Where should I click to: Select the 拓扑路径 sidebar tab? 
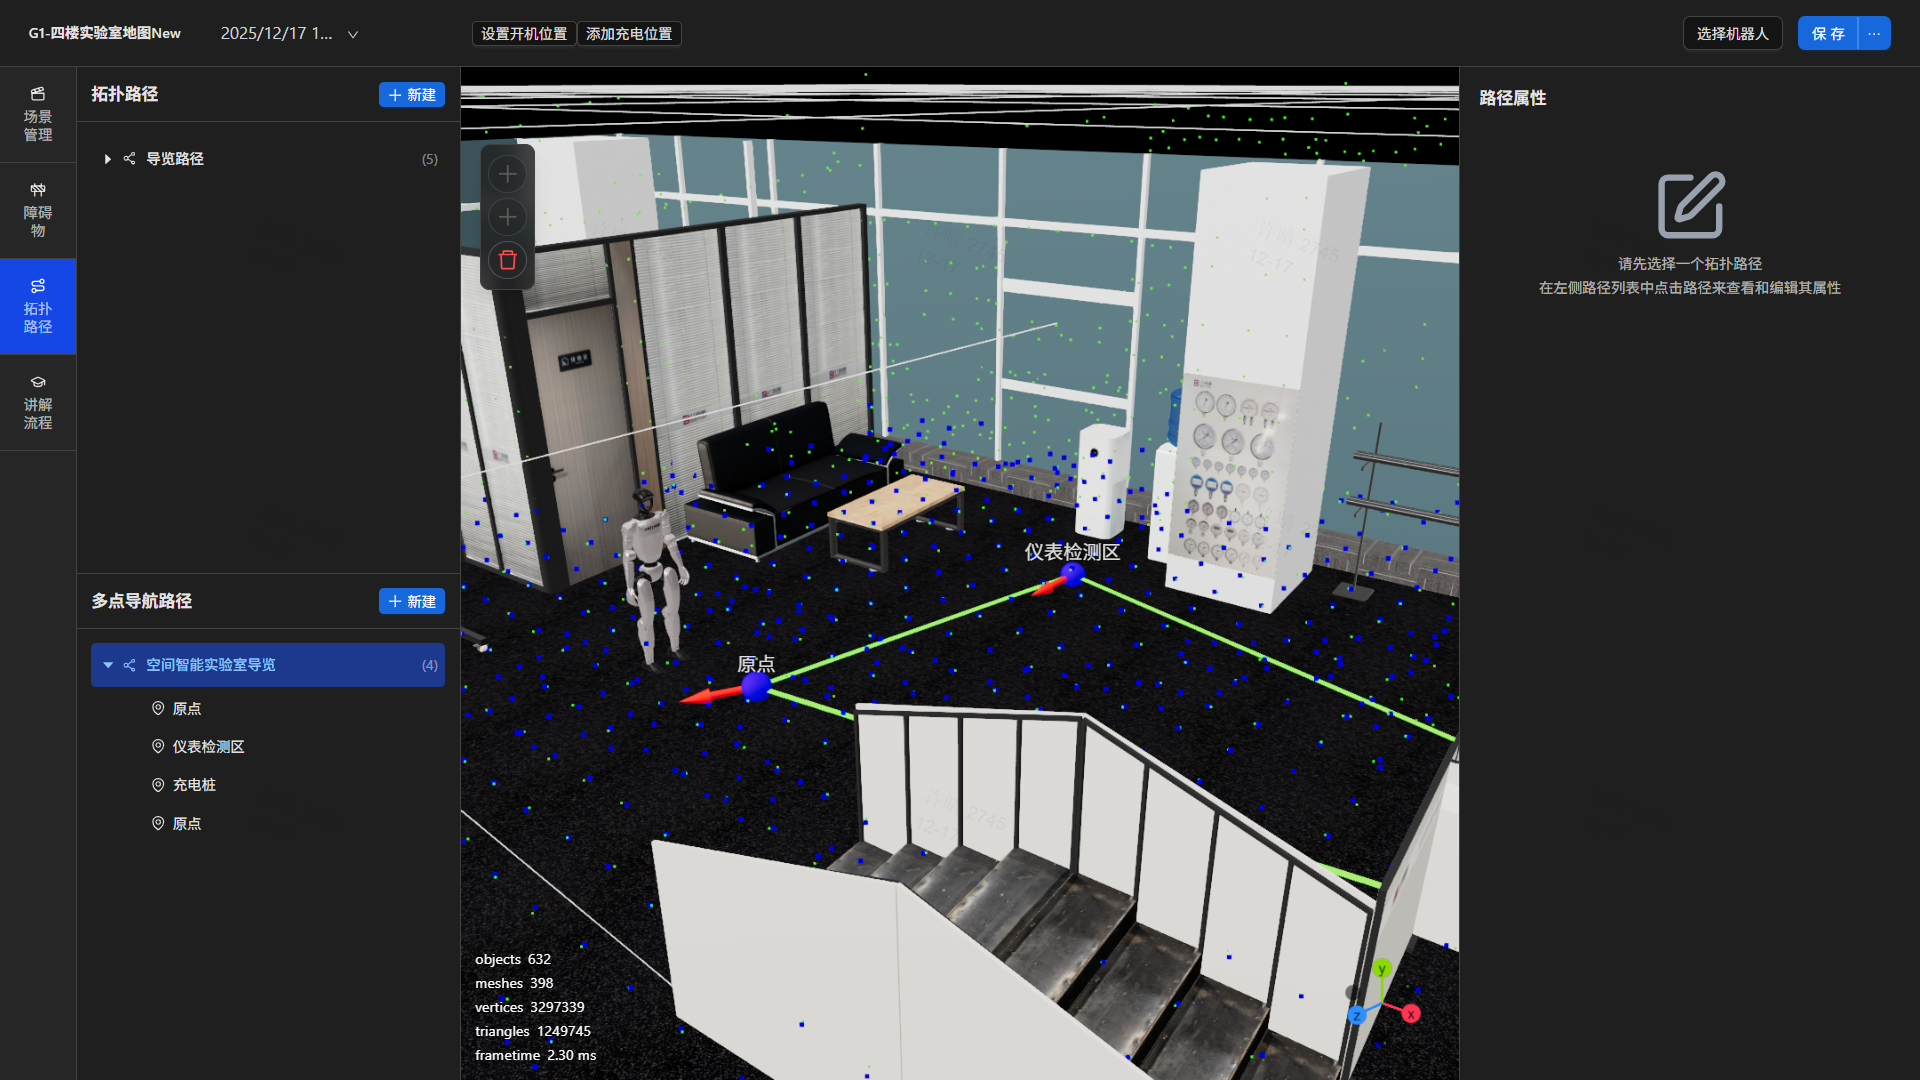click(x=38, y=306)
